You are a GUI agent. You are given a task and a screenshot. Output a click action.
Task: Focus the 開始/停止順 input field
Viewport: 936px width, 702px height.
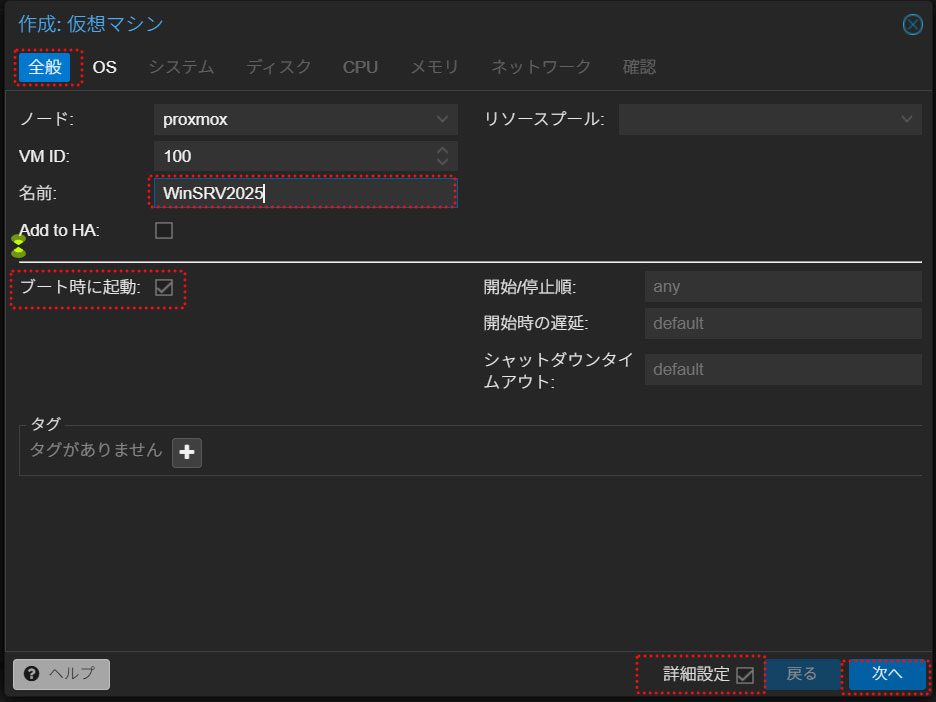pyautogui.click(x=782, y=287)
